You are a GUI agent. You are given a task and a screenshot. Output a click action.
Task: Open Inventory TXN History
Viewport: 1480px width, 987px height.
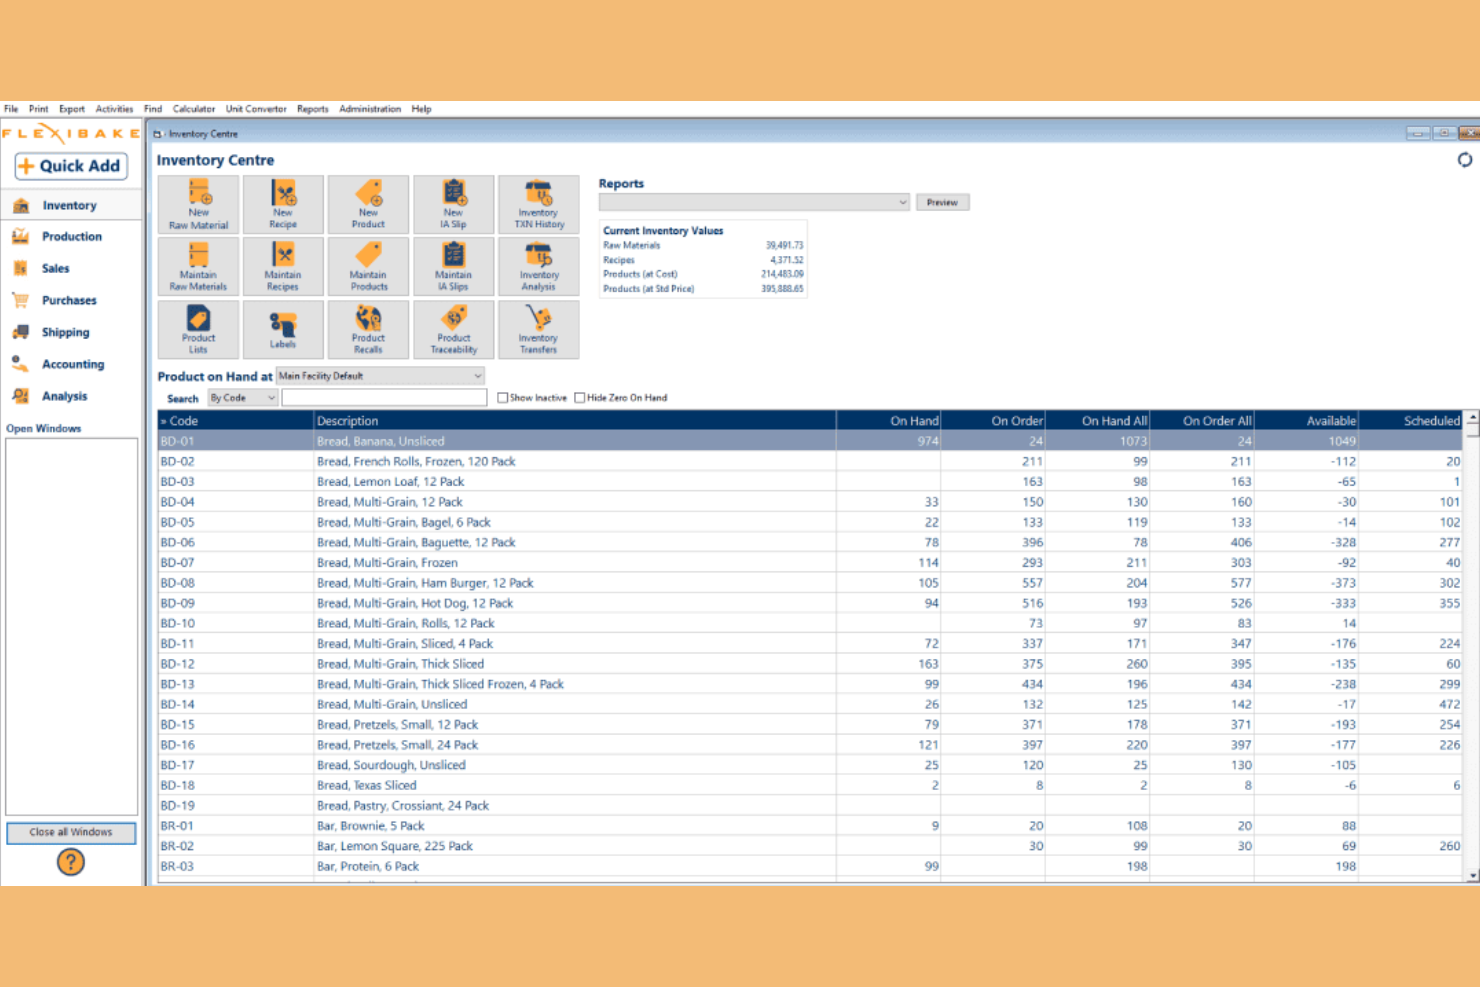click(538, 205)
